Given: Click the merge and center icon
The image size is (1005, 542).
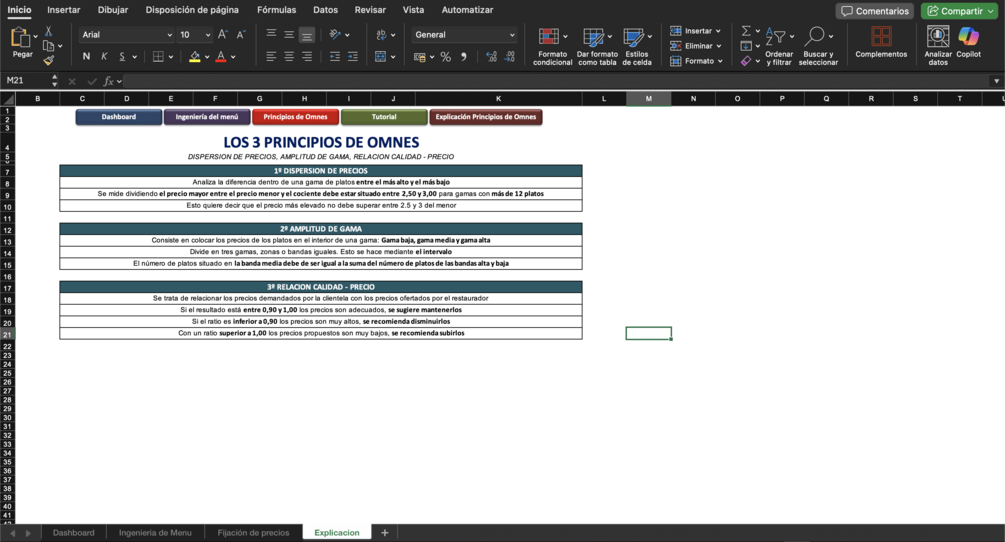Looking at the screenshot, I should coord(381,56).
